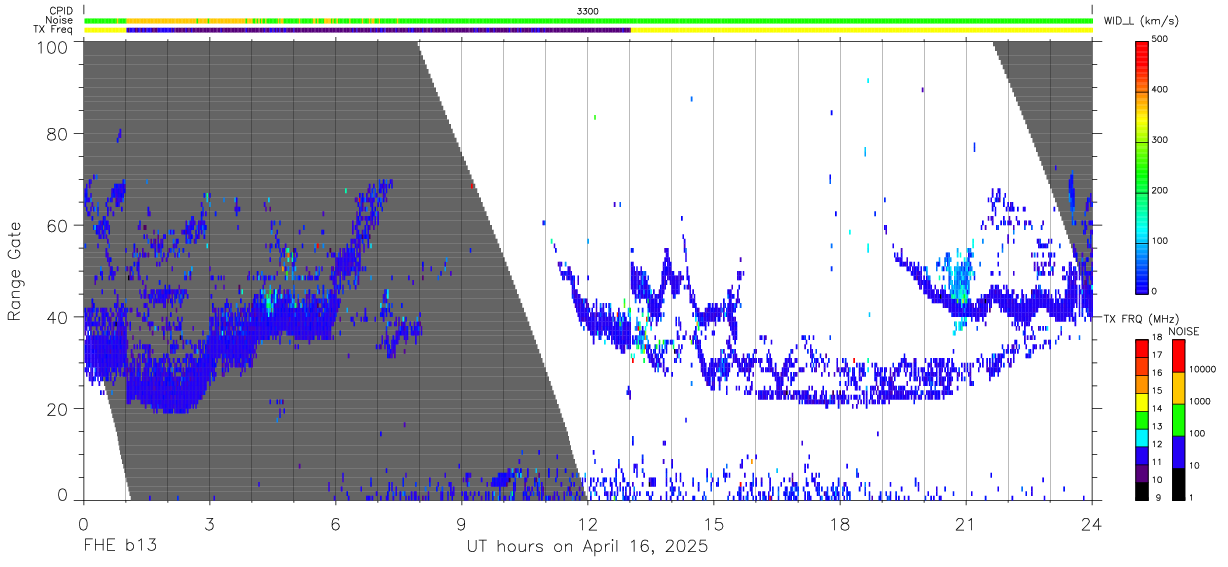Click the 21 tick on the UT hours axis
The width and height of the screenshot is (1228, 567).
(x=966, y=523)
